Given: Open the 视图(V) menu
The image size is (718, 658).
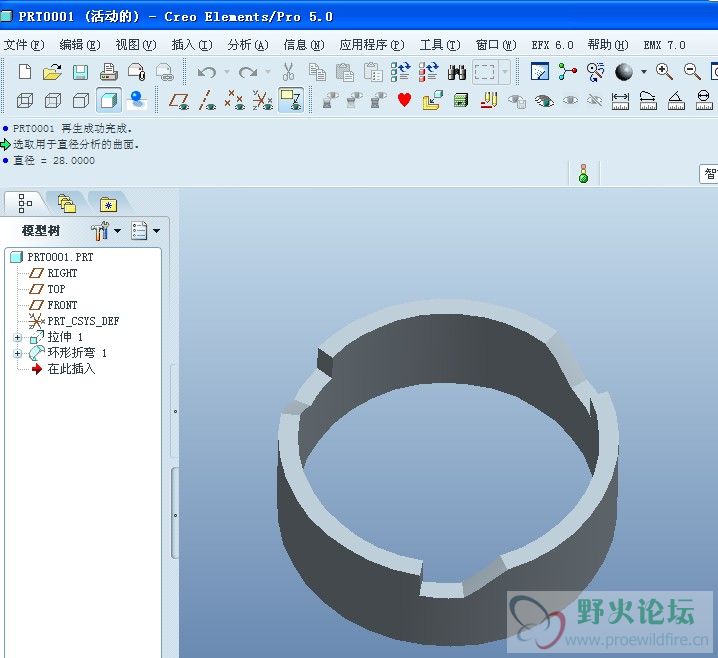Looking at the screenshot, I should [x=136, y=45].
